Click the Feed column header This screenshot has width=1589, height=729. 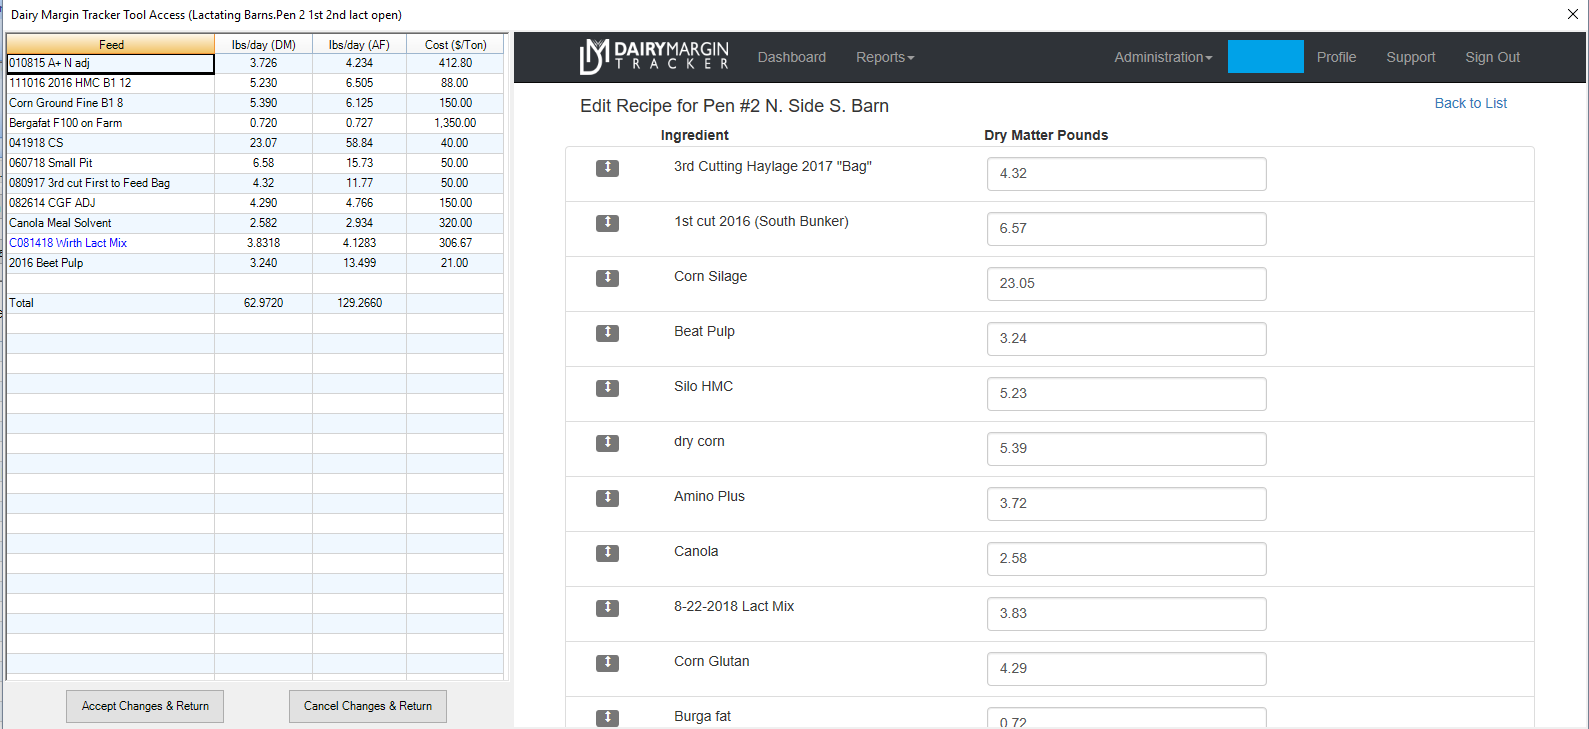[110, 44]
